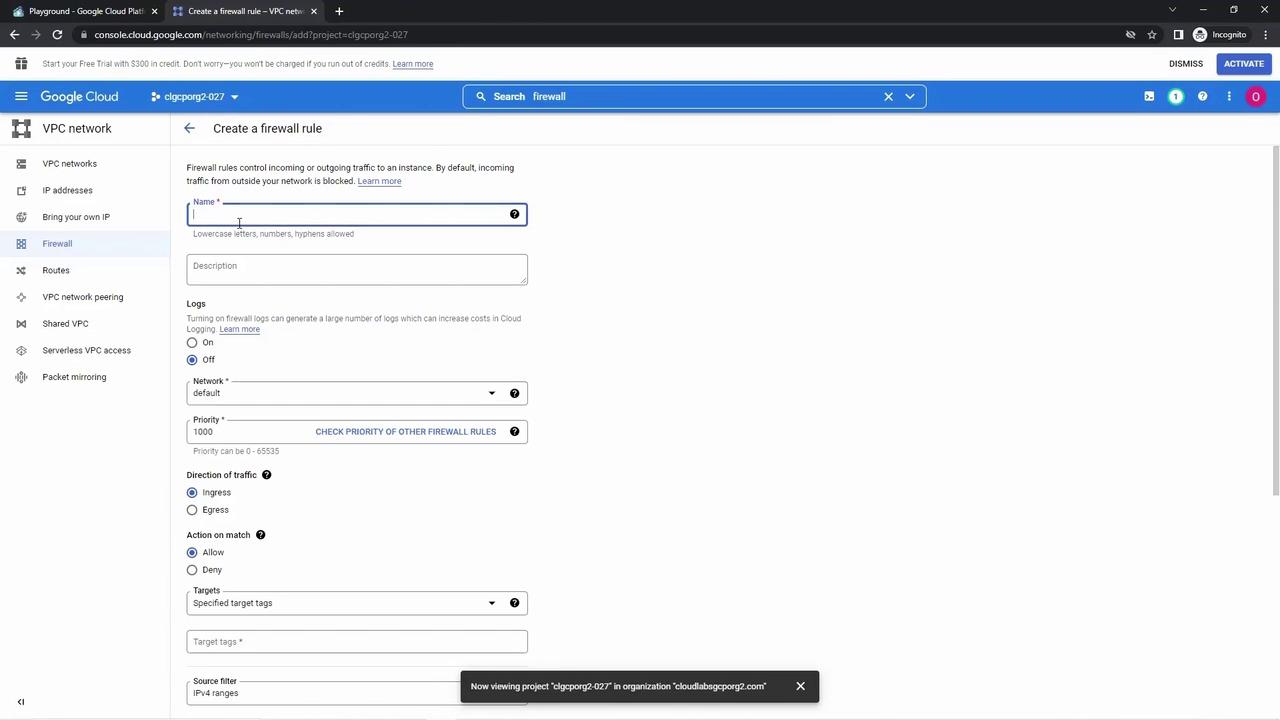Open IP addresses page
The image size is (1280, 720).
[68, 191]
